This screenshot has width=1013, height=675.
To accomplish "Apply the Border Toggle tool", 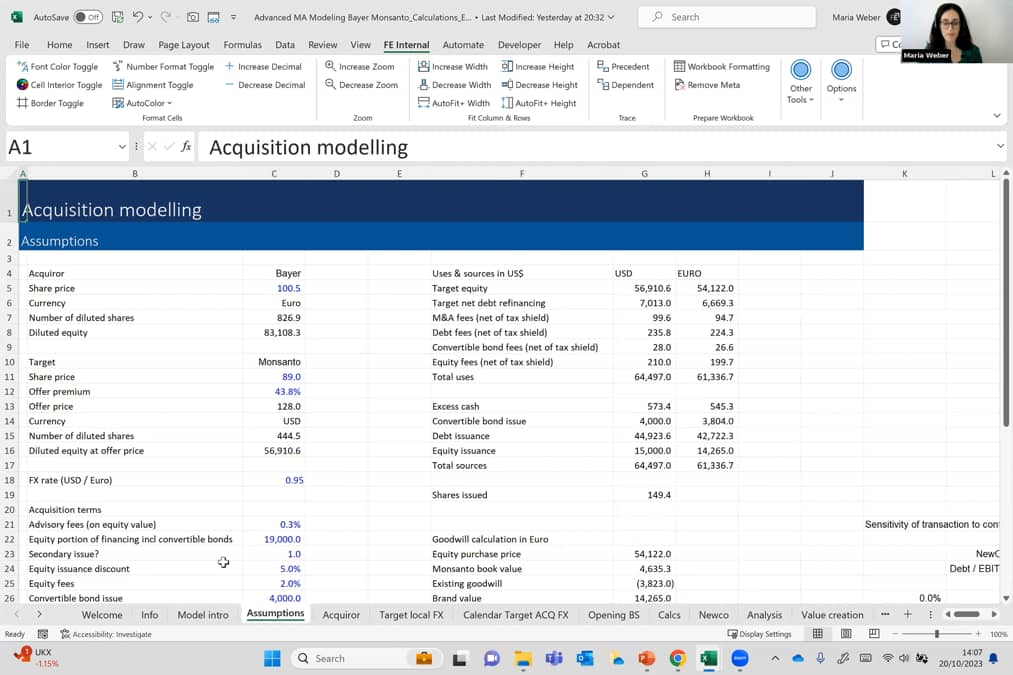I will [x=50, y=103].
